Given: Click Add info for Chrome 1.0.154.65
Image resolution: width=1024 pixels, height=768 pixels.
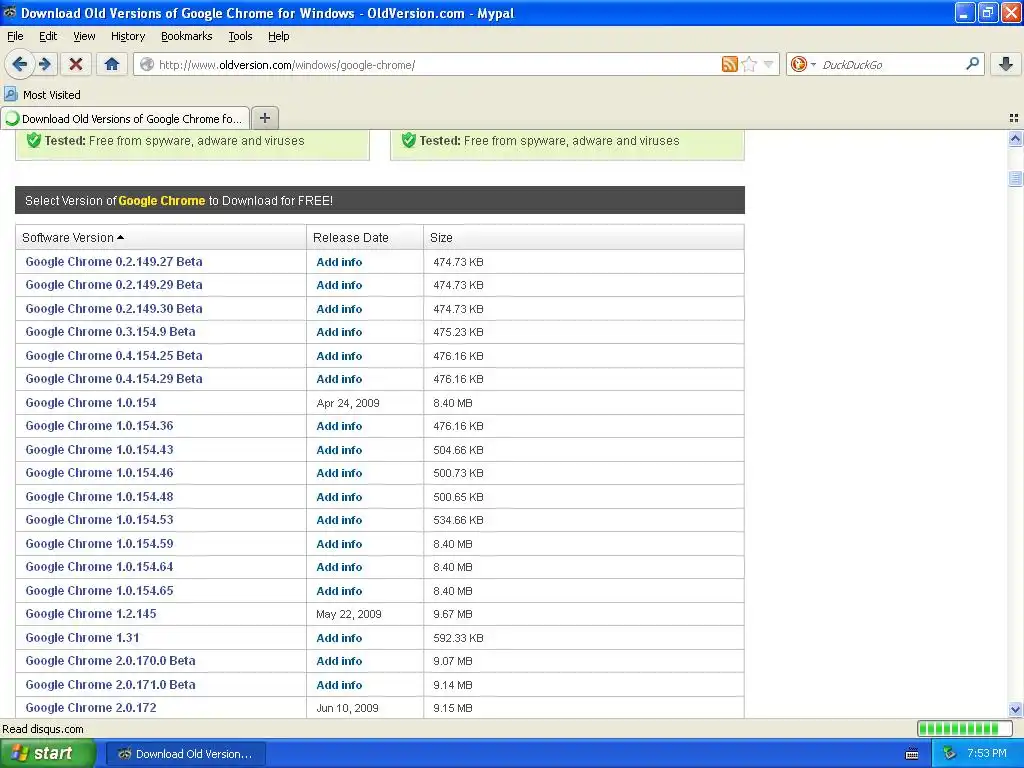Looking at the screenshot, I should tap(339, 591).
